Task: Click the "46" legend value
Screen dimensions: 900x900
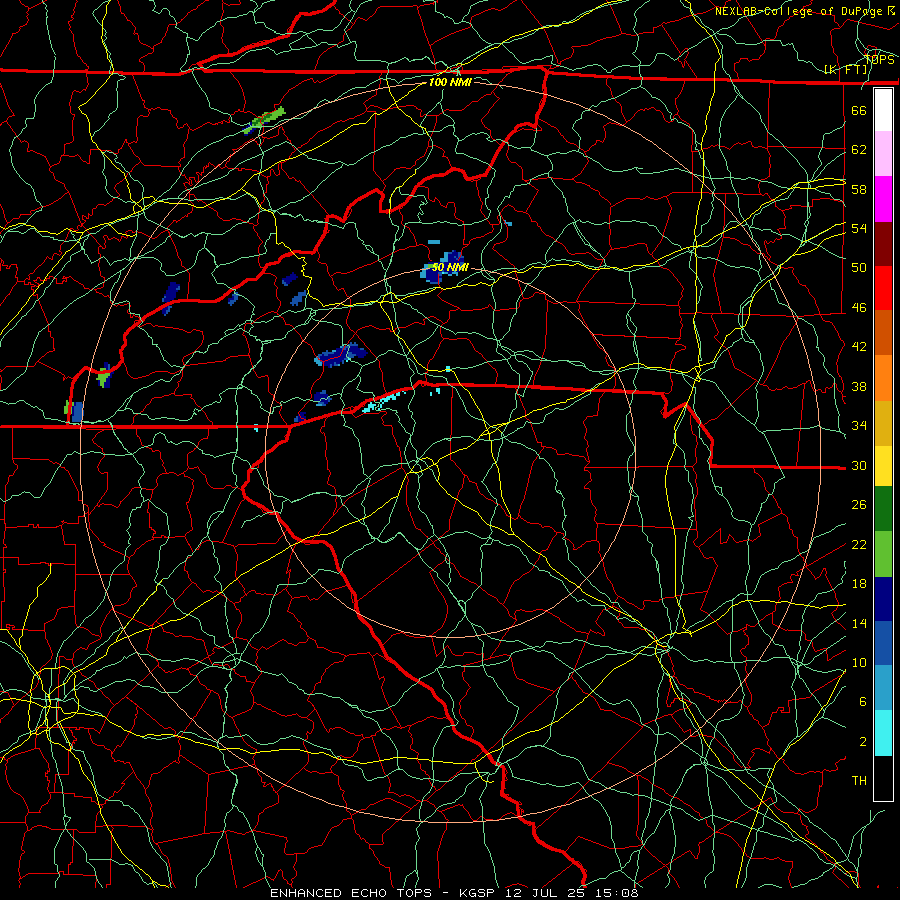Action: (859, 308)
